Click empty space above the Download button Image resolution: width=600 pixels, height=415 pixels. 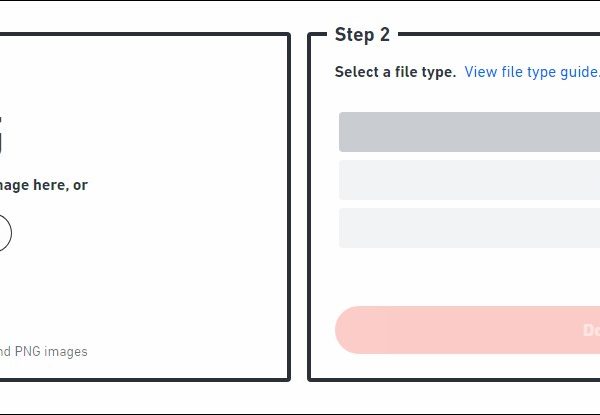click(x=469, y=277)
